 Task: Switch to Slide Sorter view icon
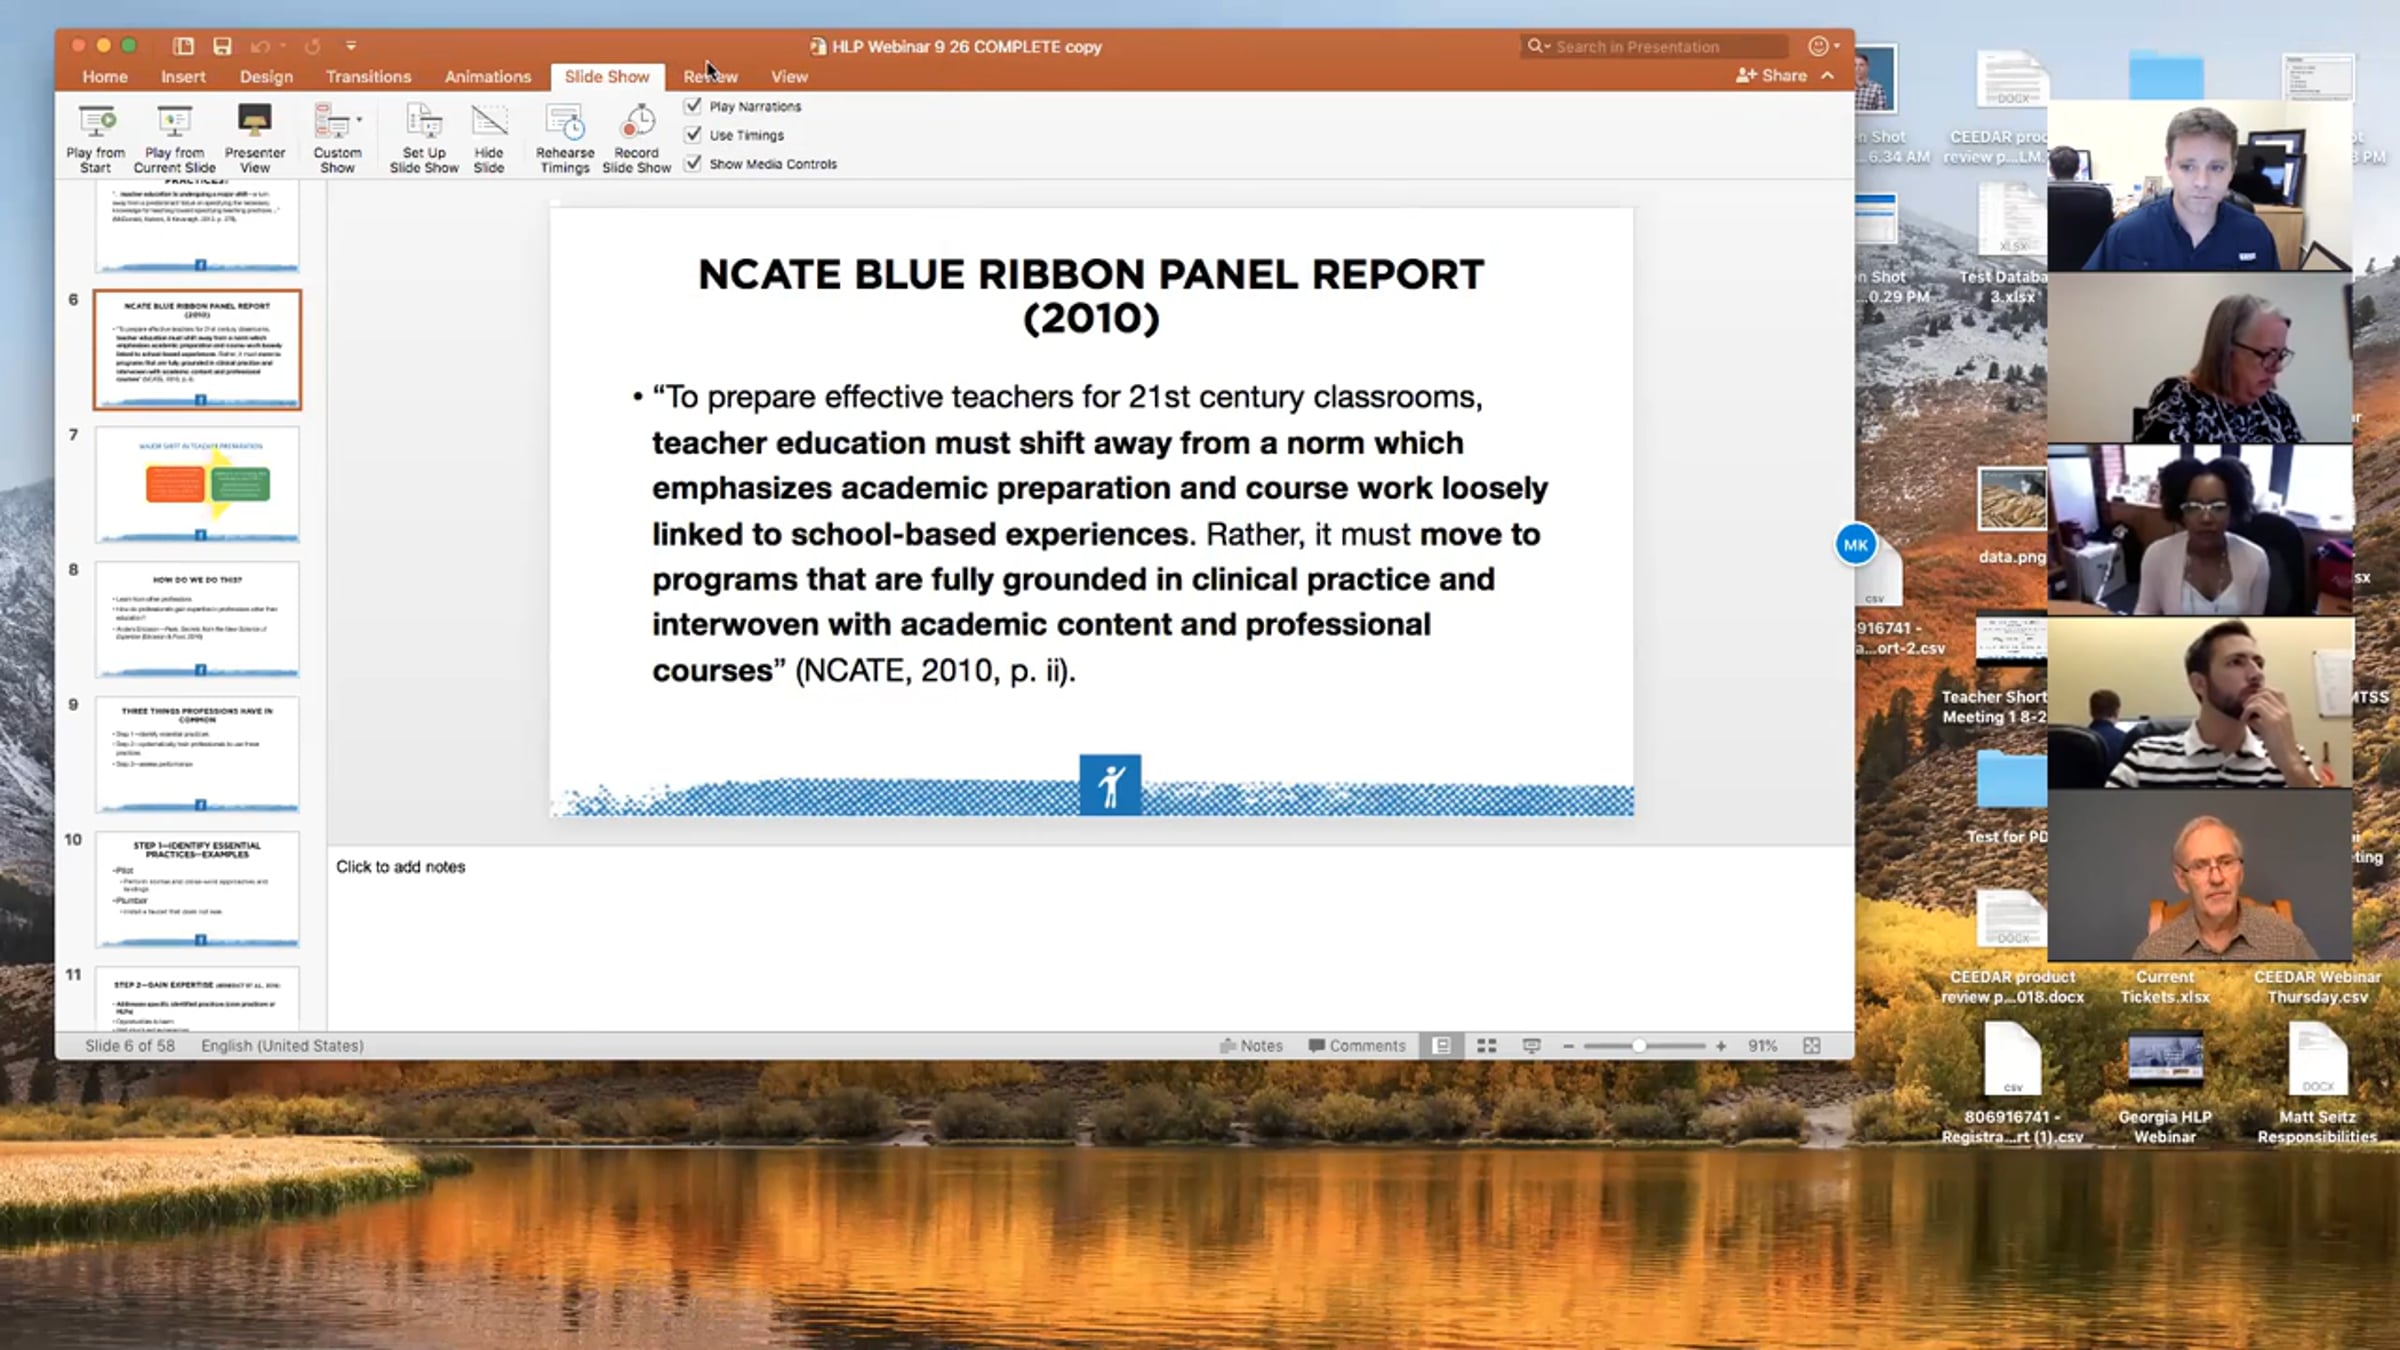tap(1487, 1045)
